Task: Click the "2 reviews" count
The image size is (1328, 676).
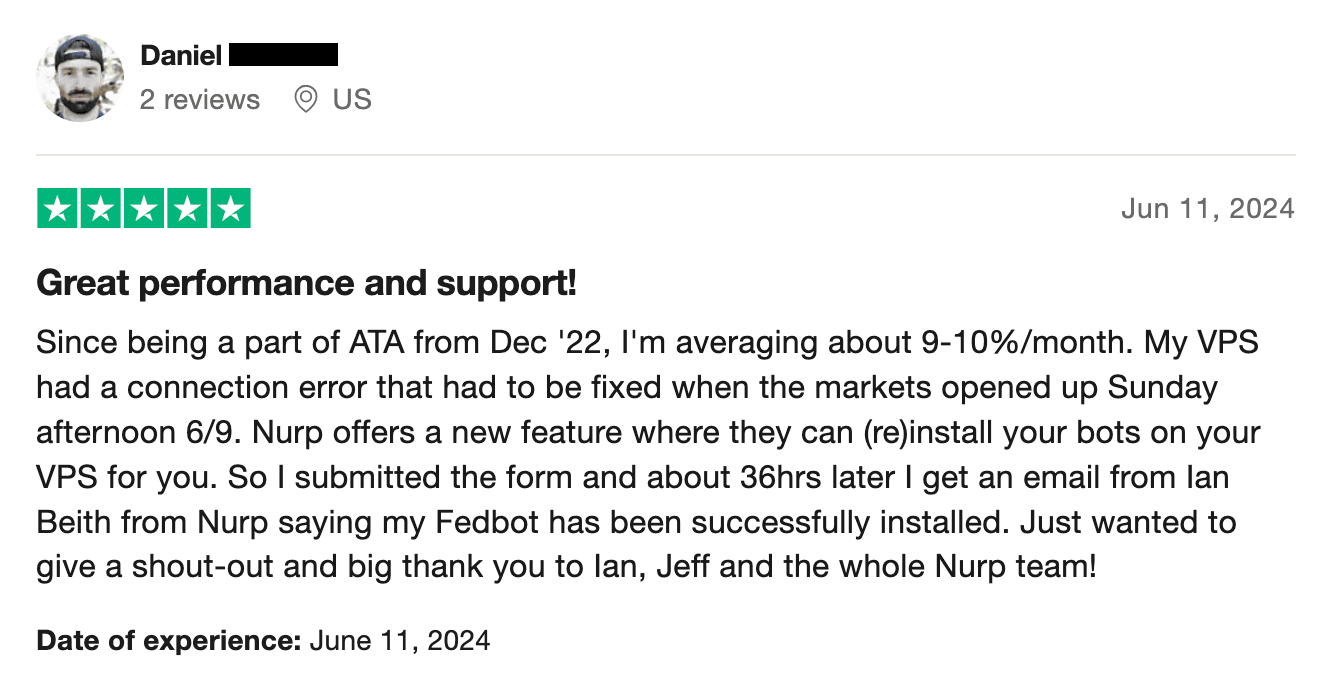Action: click(199, 100)
